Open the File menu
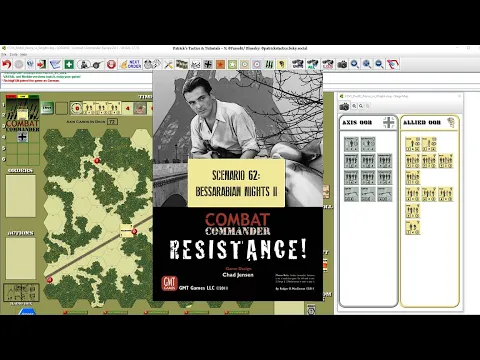 point(4,54)
